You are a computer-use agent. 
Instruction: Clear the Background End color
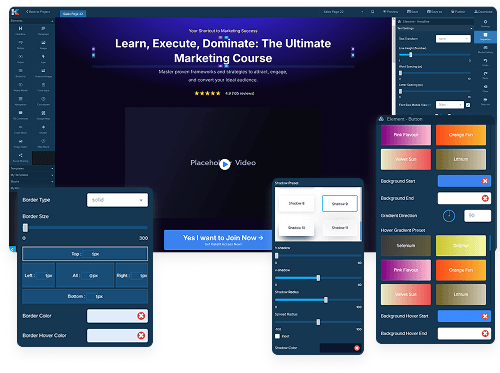pos(485,198)
